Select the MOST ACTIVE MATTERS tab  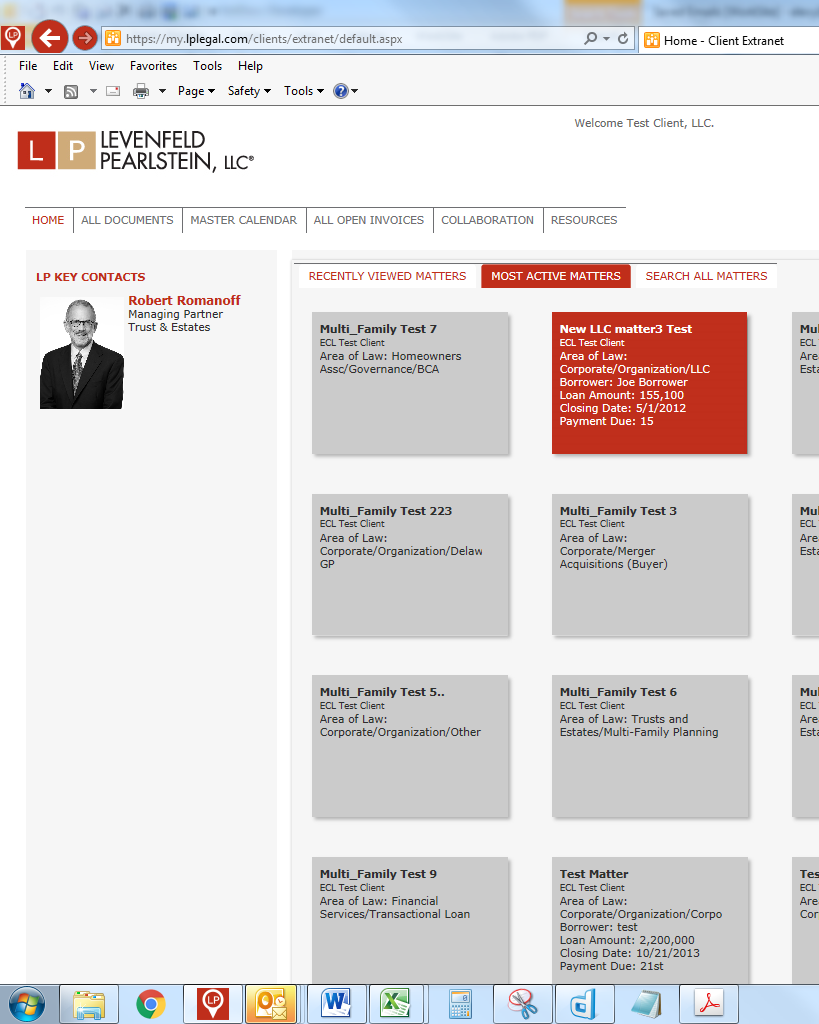click(x=556, y=276)
